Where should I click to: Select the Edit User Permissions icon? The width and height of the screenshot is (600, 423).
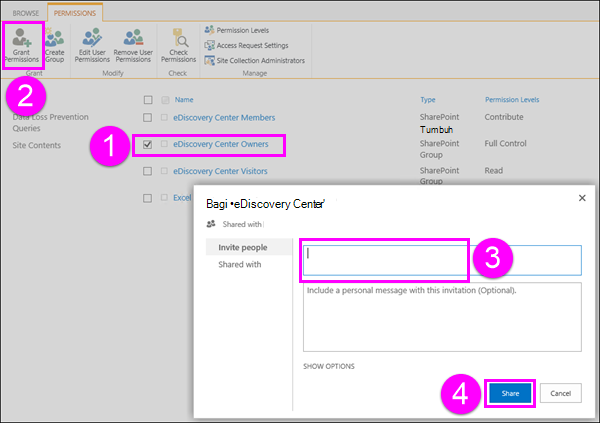tap(92, 46)
